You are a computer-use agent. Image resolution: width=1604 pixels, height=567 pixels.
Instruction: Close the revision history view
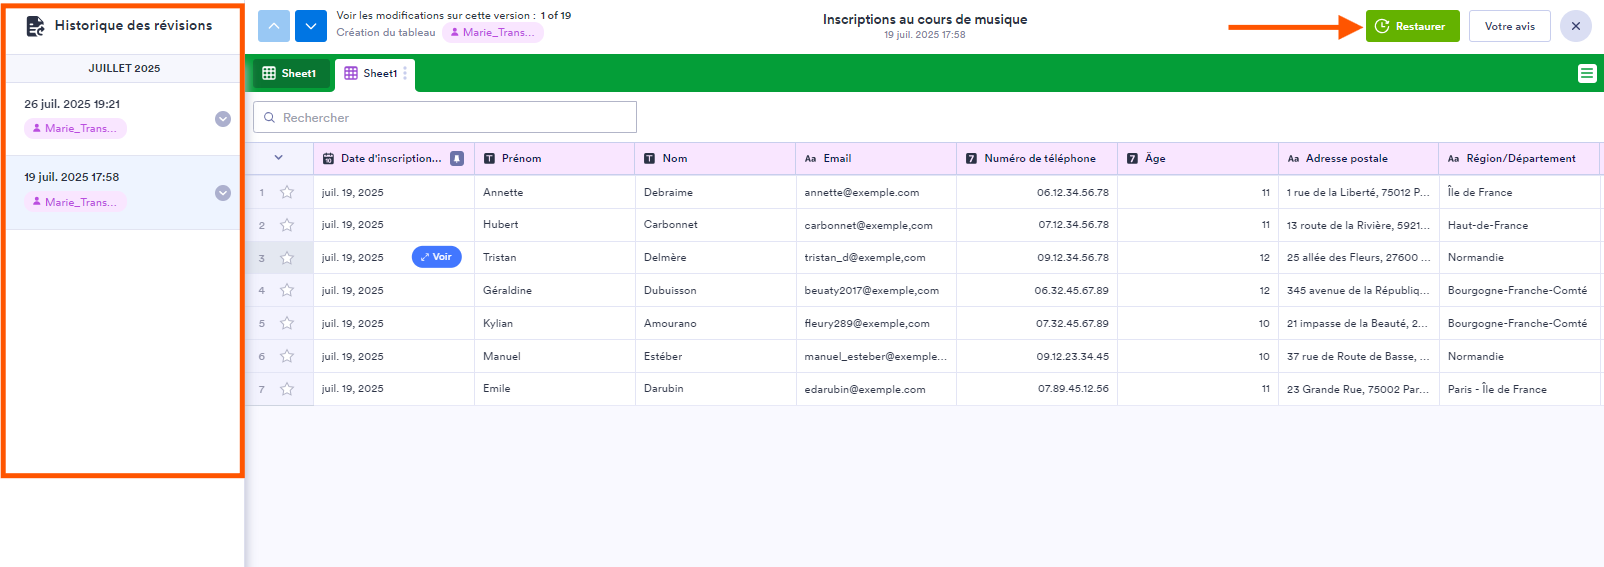1576,26
